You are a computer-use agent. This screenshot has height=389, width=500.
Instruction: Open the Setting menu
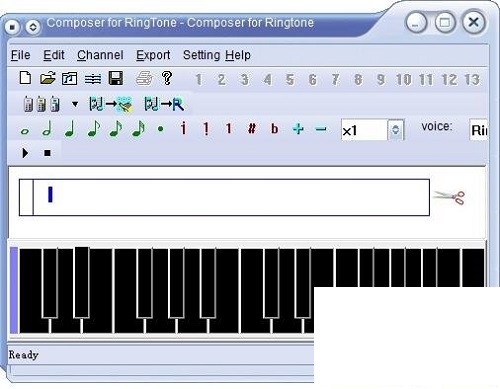(202, 55)
